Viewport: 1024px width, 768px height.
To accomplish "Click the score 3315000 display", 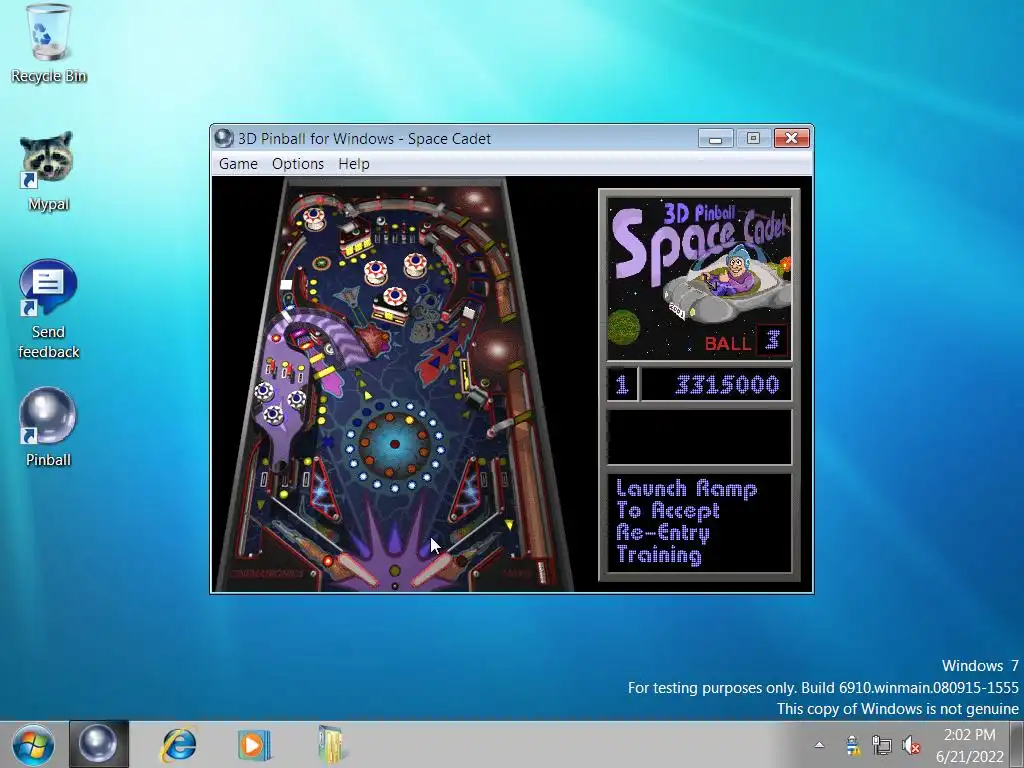I will [716, 384].
